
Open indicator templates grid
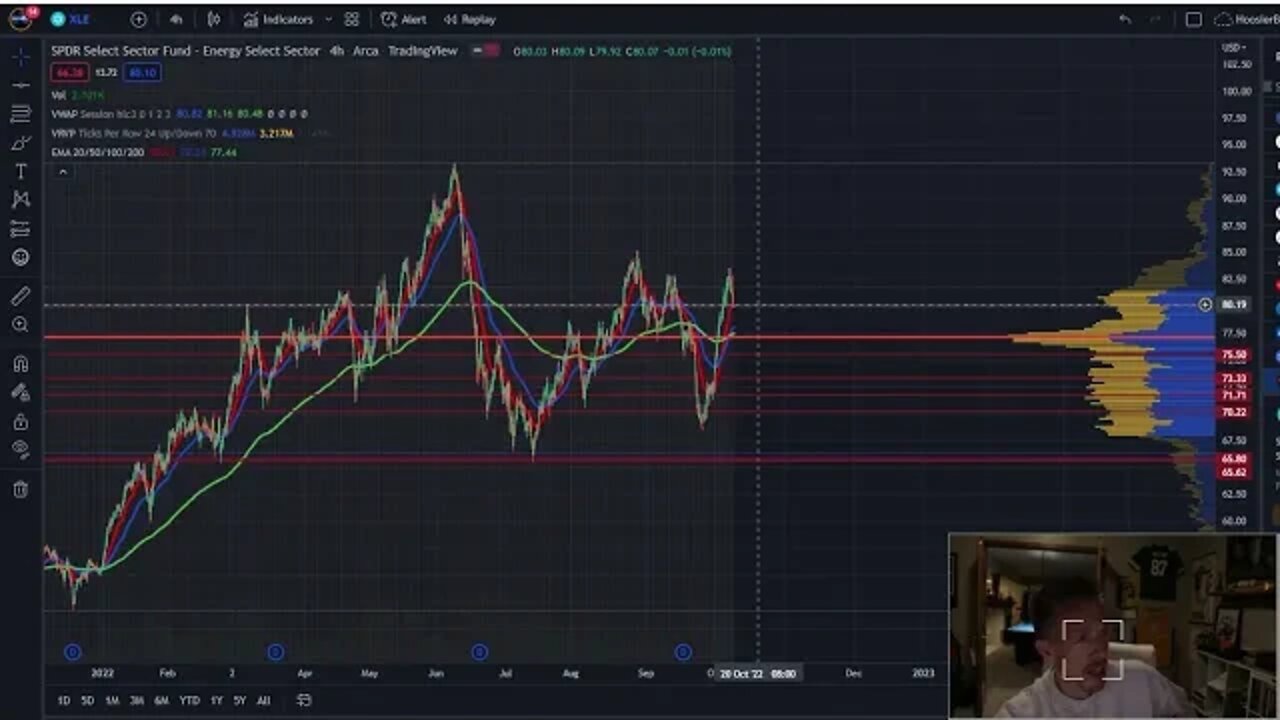point(352,19)
